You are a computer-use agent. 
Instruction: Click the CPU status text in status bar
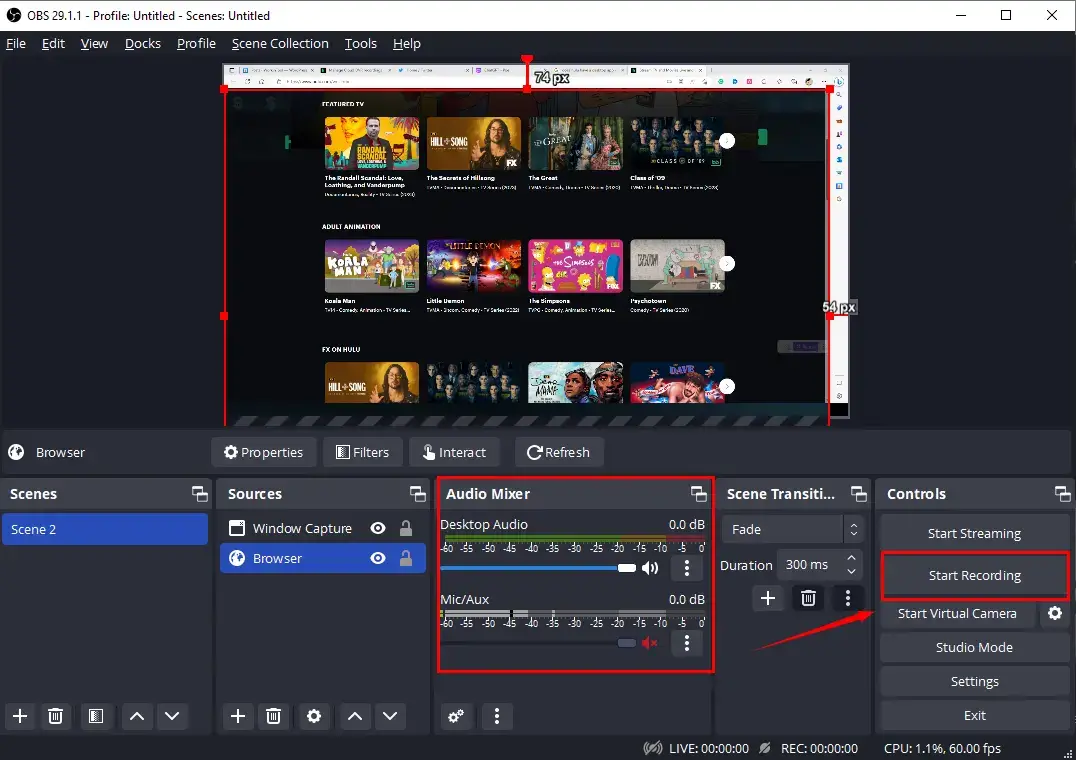(x=942, y=748)
